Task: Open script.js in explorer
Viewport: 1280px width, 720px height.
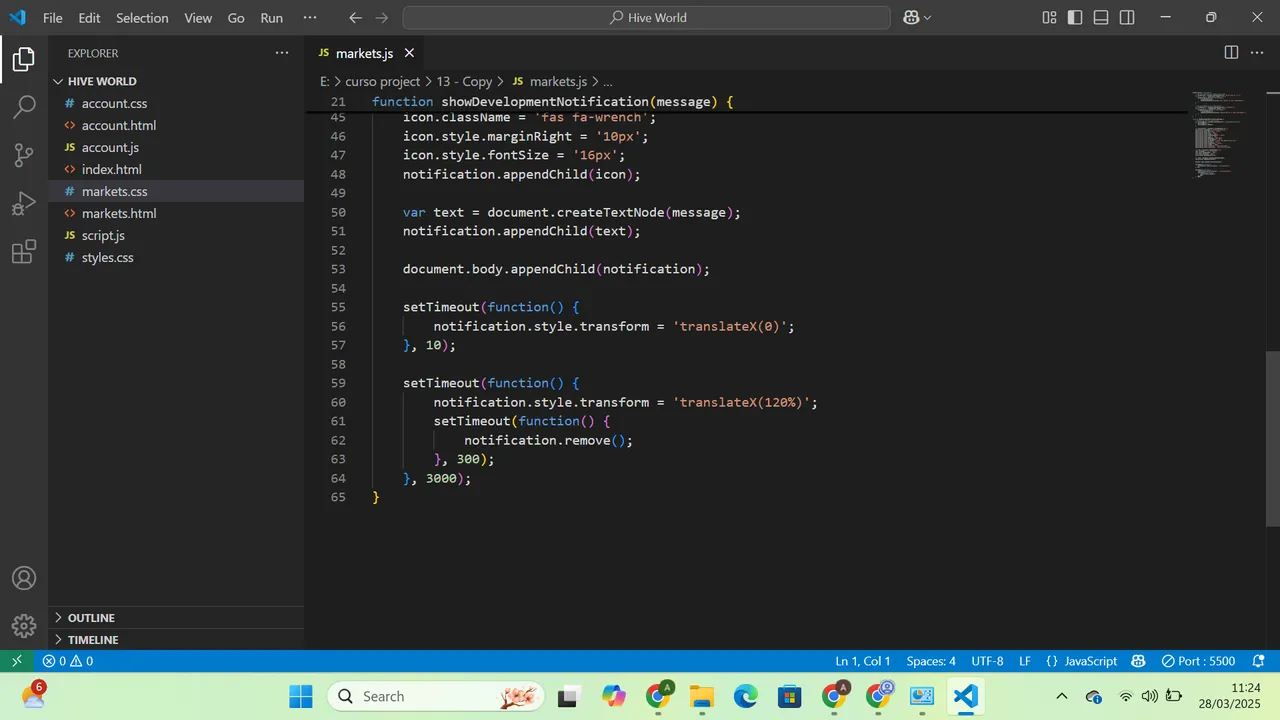Action: point(176,235)
